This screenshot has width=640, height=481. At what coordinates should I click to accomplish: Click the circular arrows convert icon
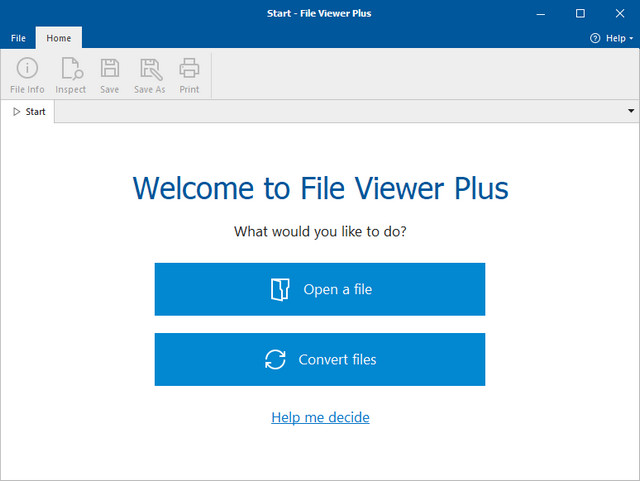pyautogui.click(x=275, y=360)
